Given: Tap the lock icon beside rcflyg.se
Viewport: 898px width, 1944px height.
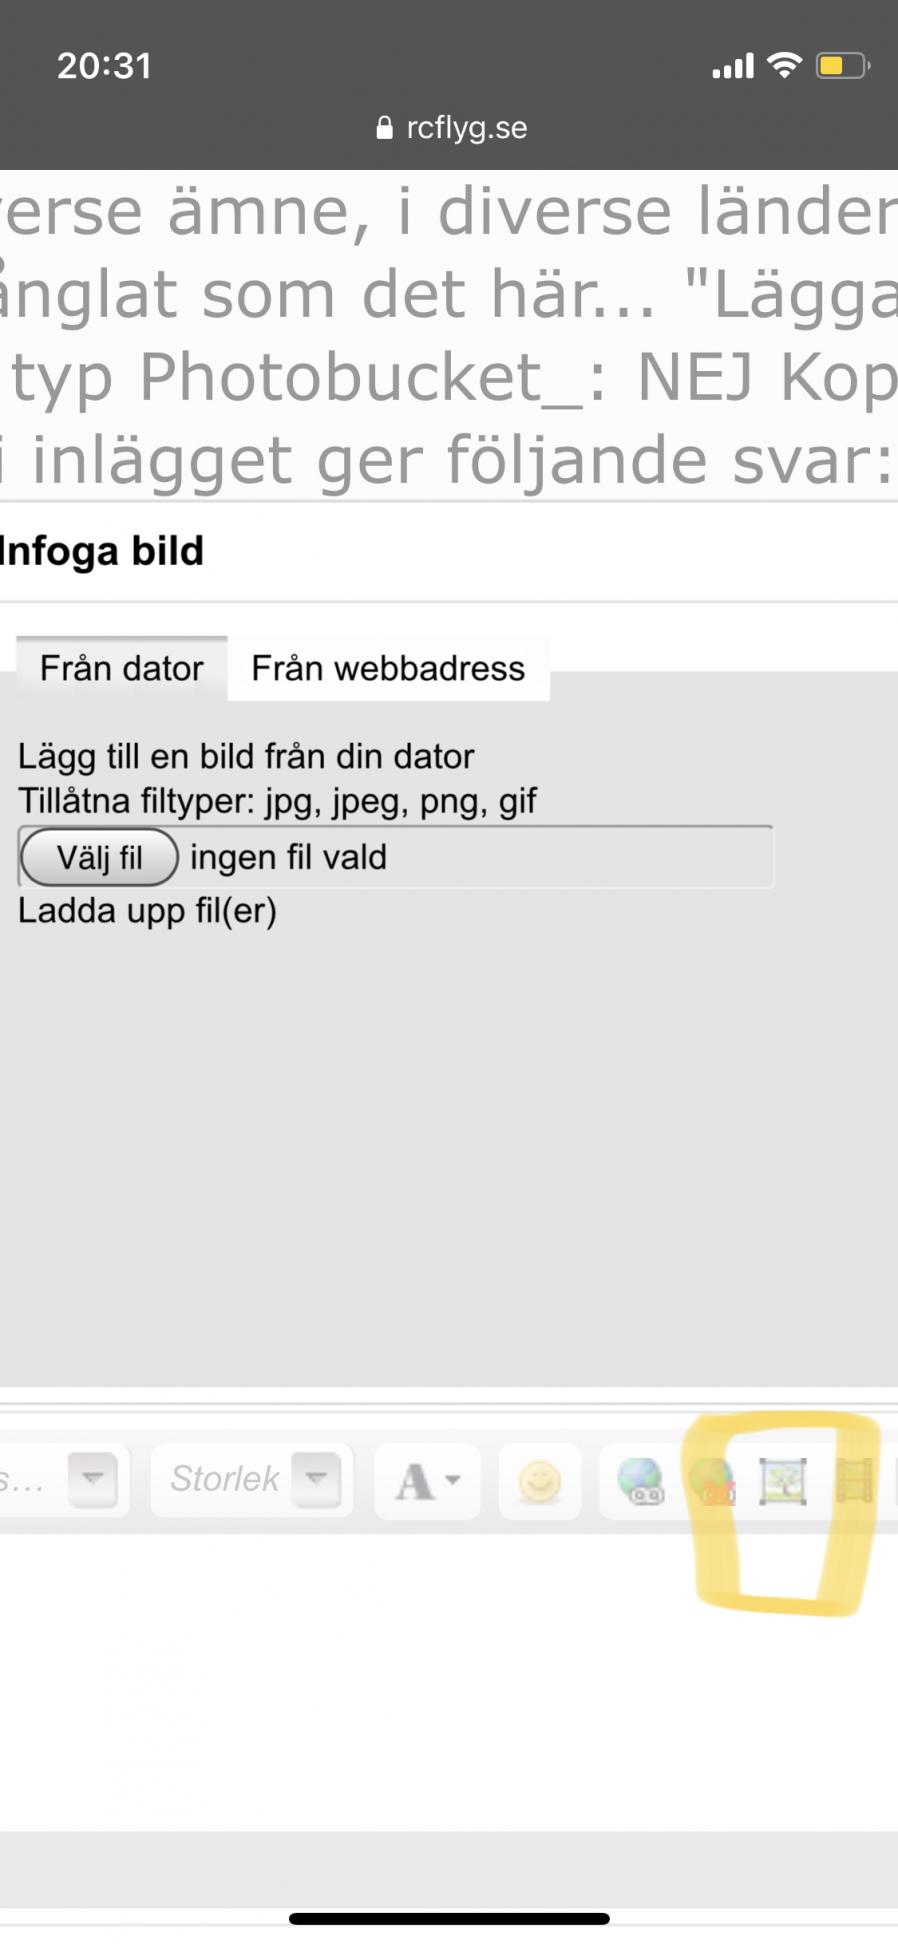Looking at the screenshot, I should tap(384, 128).
